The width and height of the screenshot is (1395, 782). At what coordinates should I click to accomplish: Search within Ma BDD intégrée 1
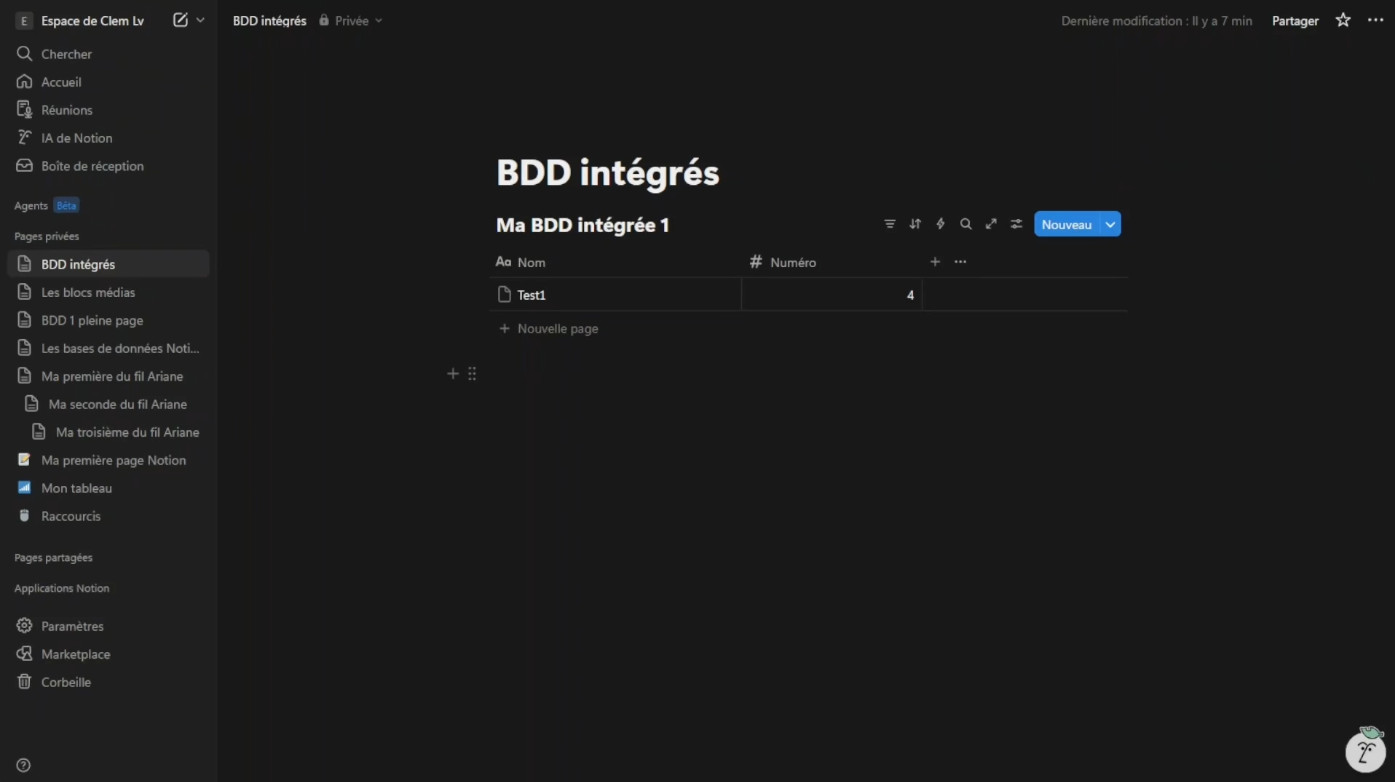[x=966, y=224]
